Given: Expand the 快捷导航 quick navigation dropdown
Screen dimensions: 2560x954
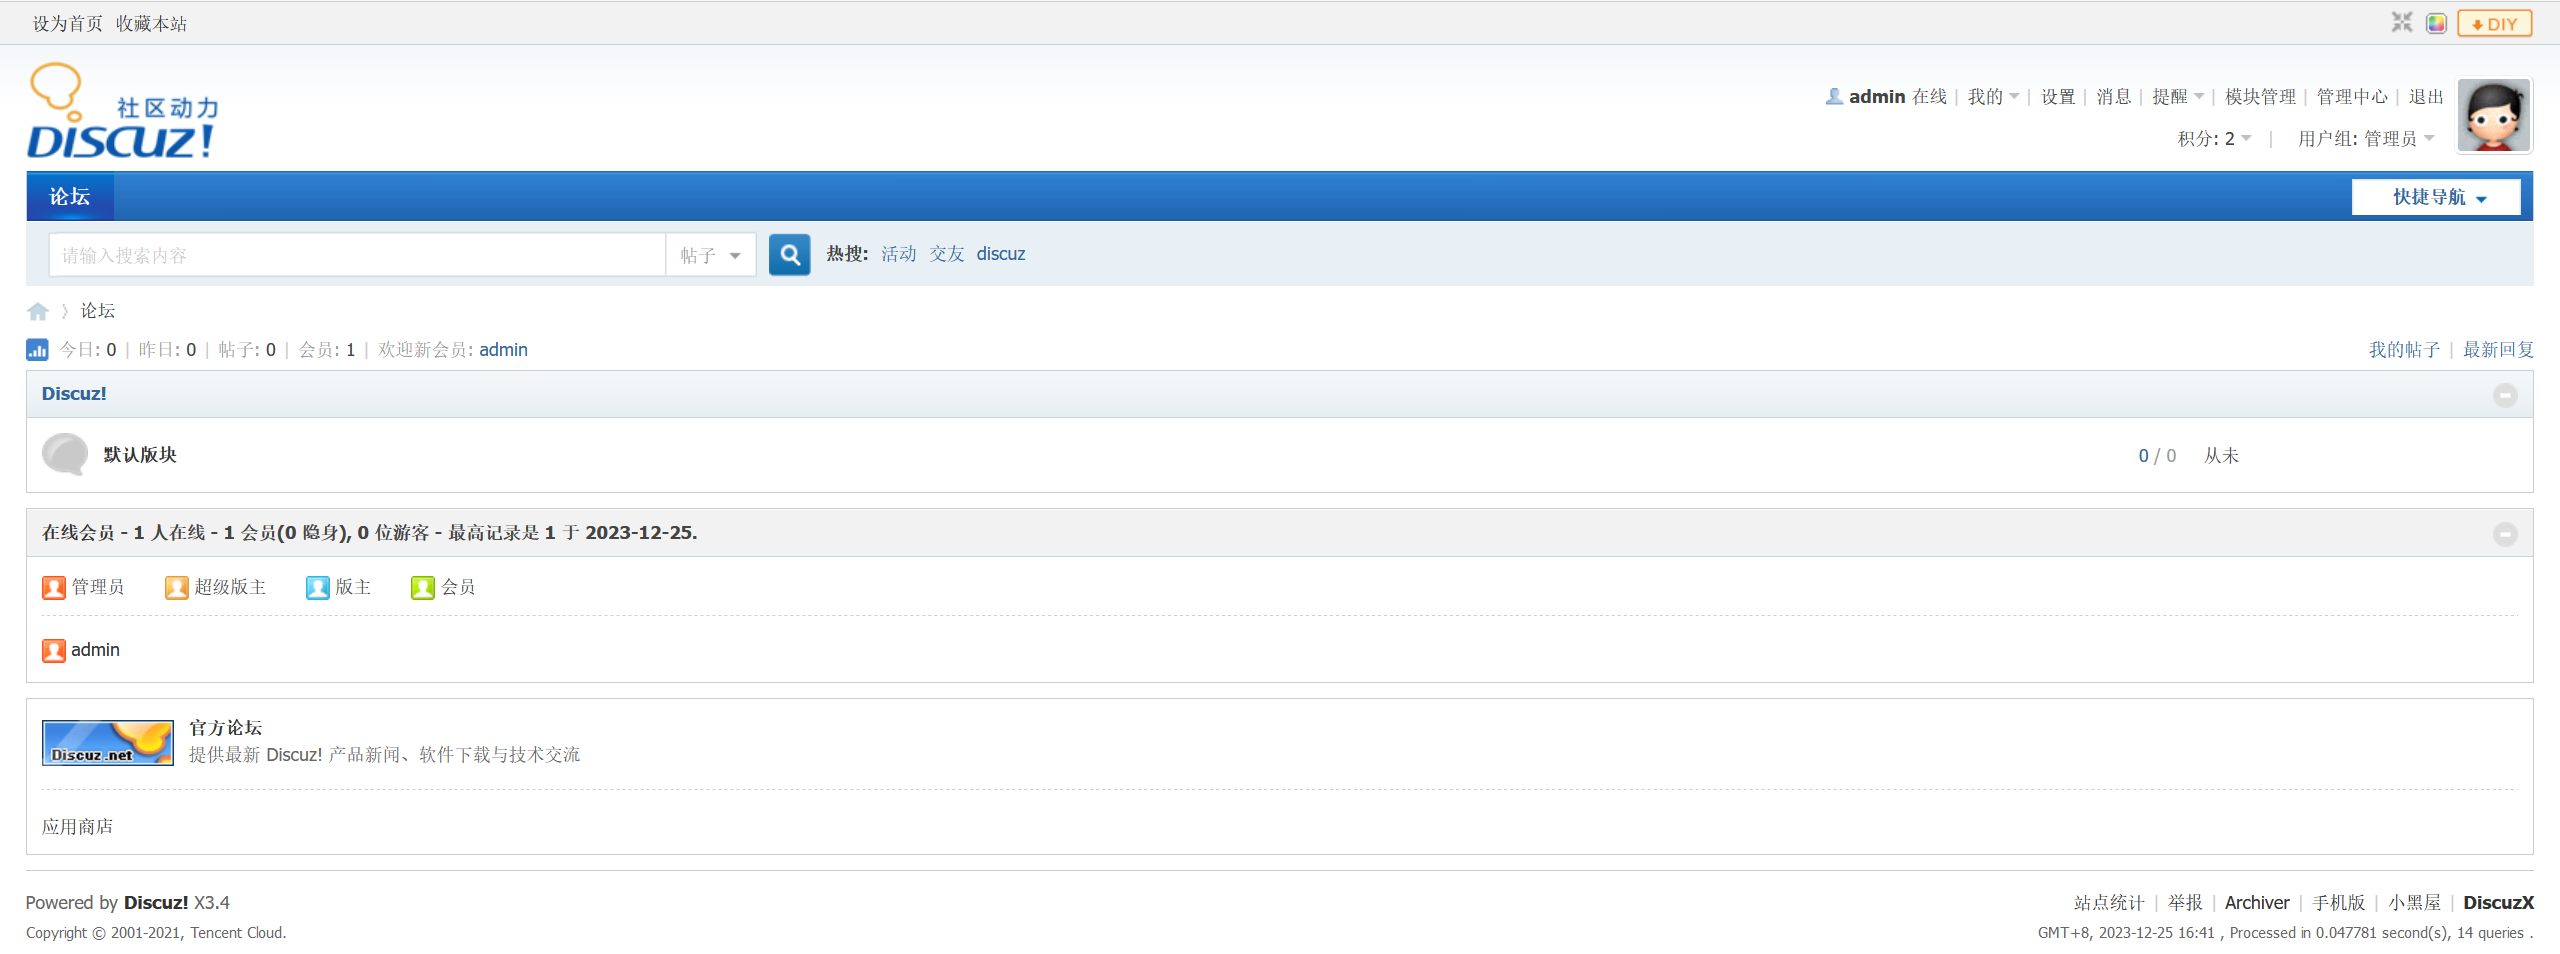Looking at the screenshot, I should tap(2436, 197).
